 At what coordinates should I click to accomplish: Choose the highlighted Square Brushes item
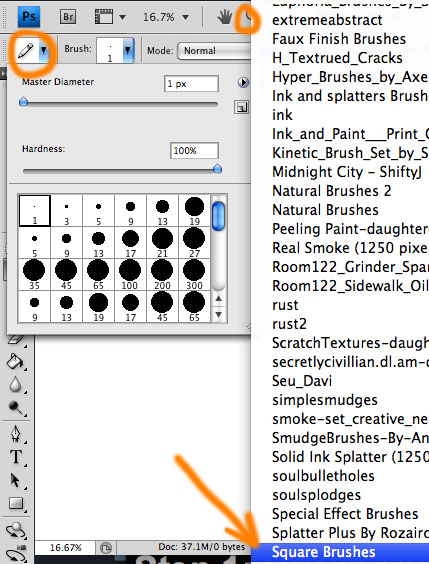[x=340, y=552]
